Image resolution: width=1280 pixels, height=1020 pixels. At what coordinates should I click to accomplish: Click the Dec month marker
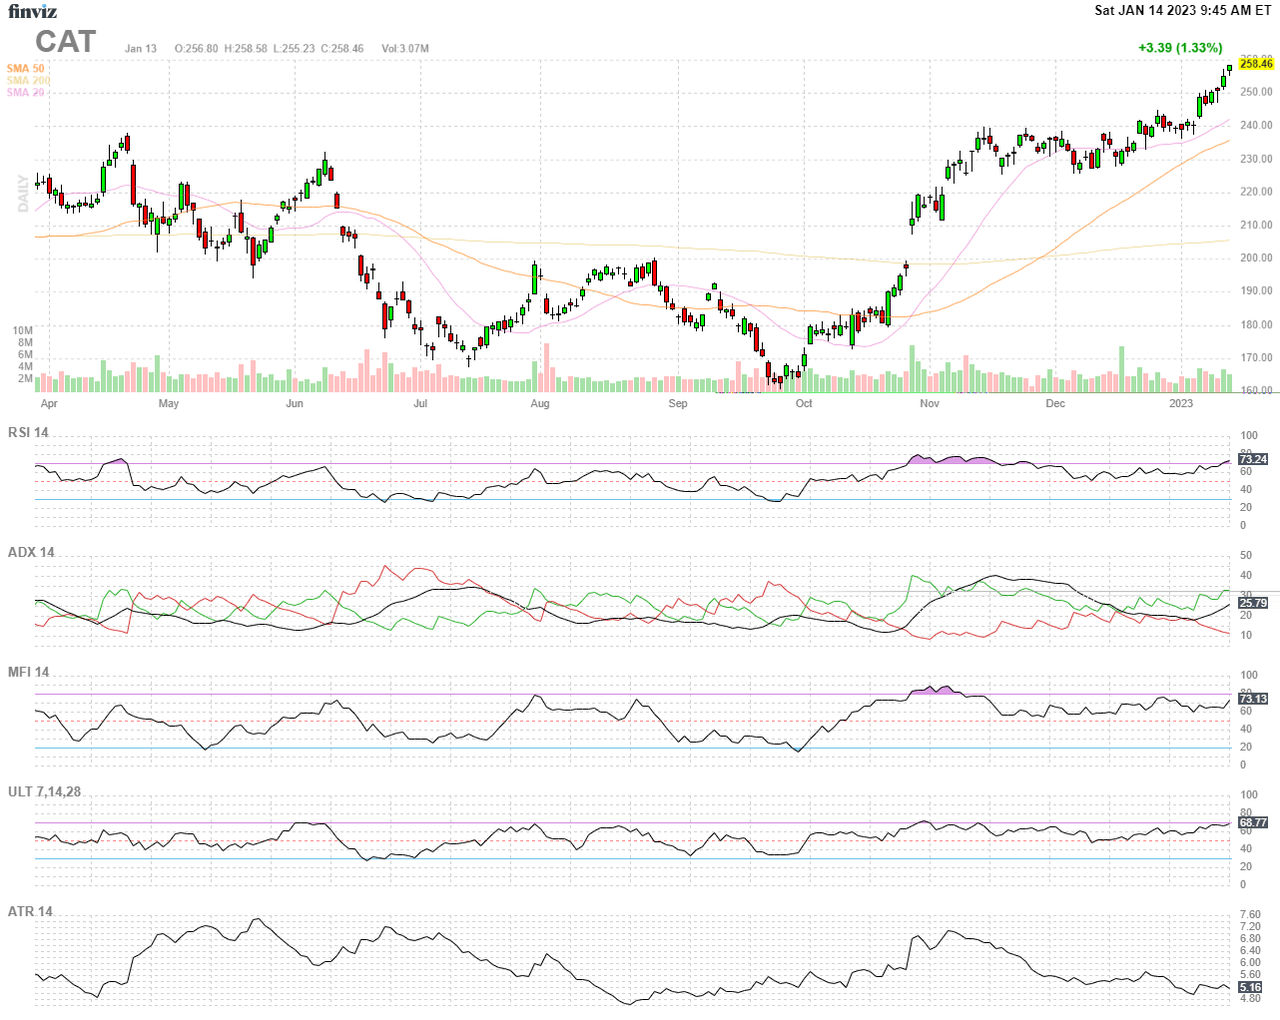tap(1055, 404)
